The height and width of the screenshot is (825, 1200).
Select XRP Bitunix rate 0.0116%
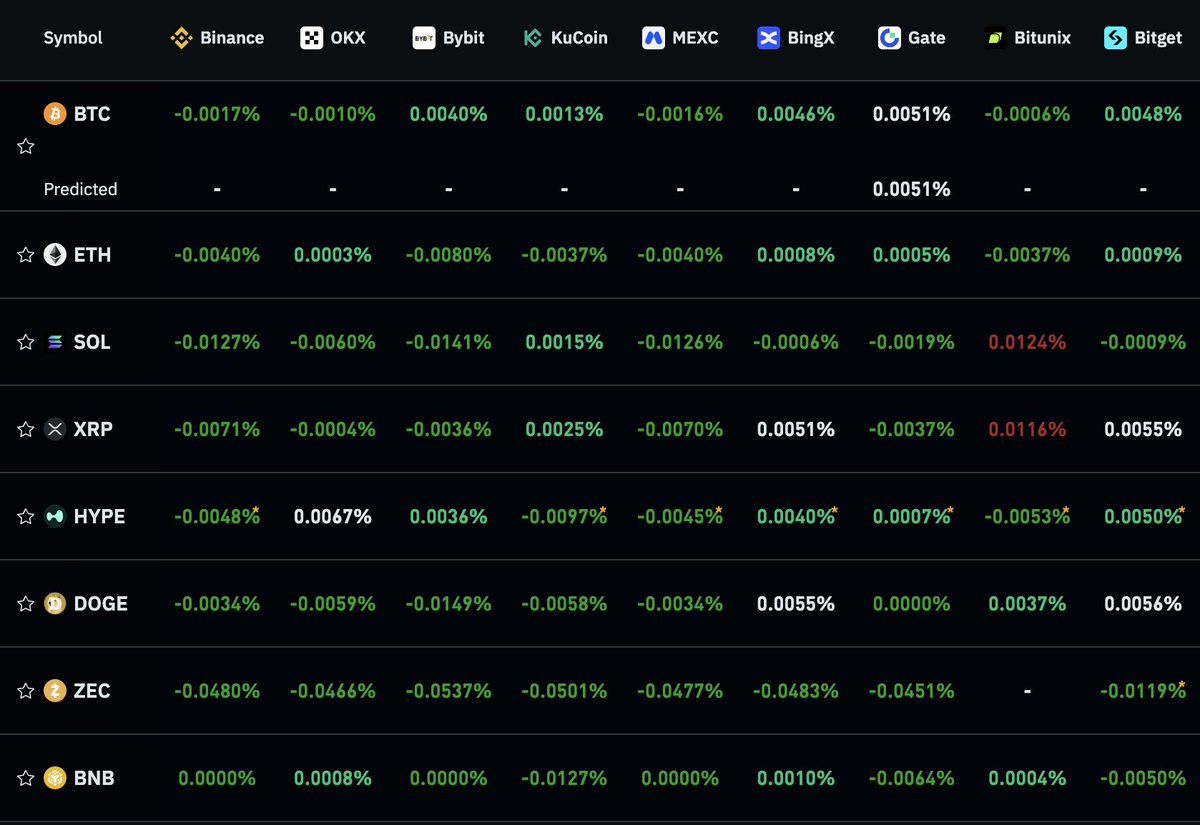(1027, 429)
